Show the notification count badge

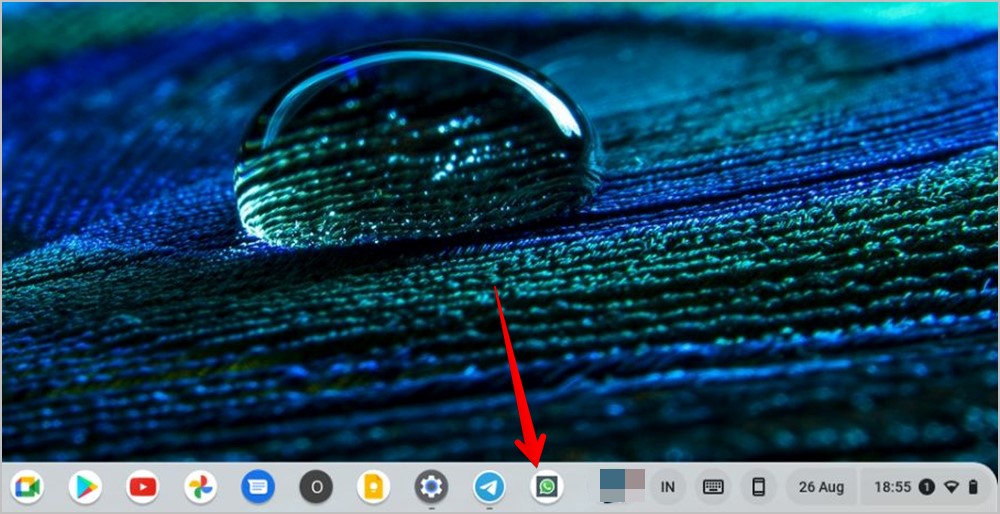tap(927, 488)
